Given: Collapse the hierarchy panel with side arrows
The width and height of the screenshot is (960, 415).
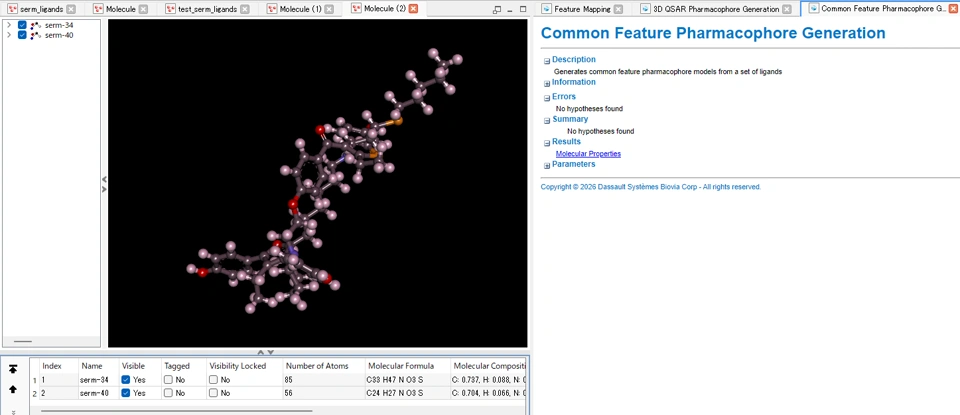Looking at the screenshot, I should (x=104, y=184).
